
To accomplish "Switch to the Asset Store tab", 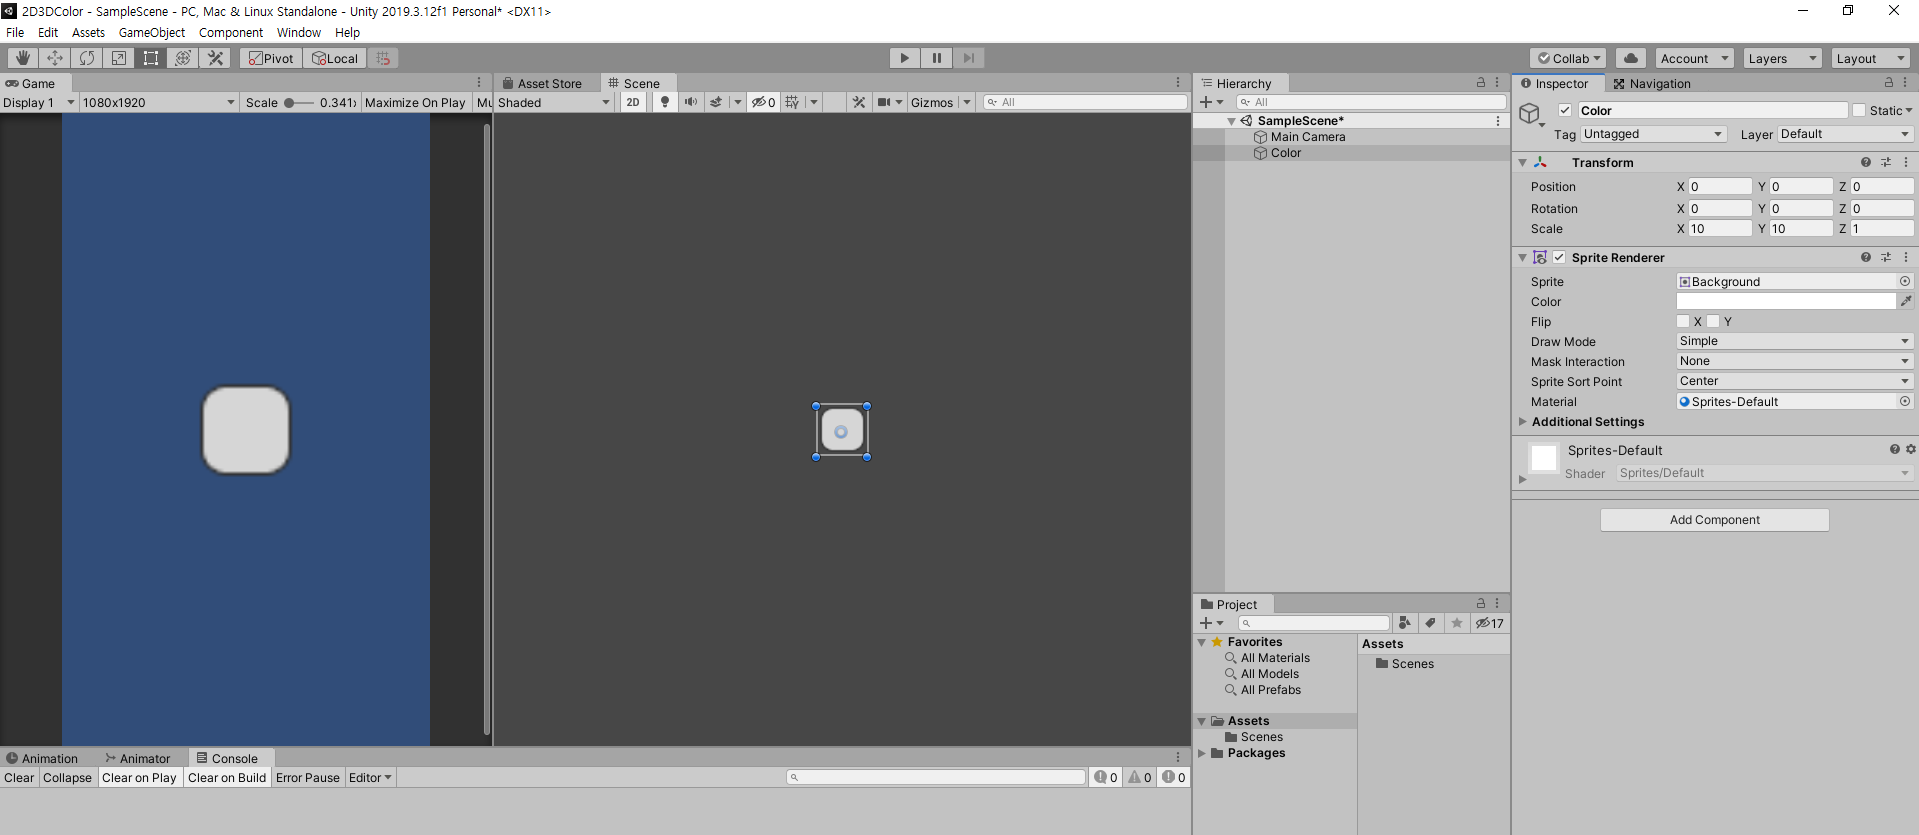I will click(x=542, y=84).
